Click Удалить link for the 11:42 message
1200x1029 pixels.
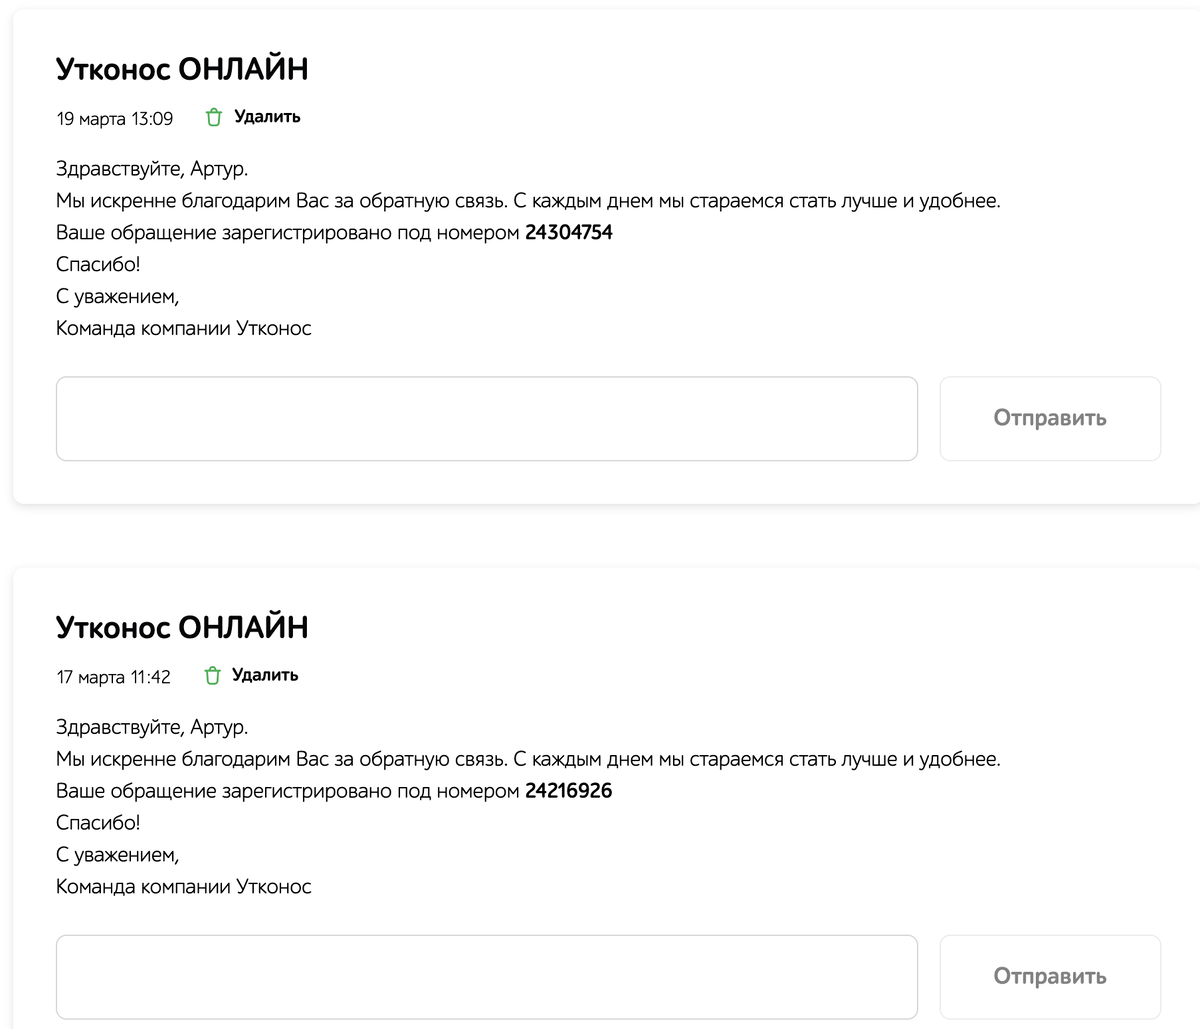(265, 675)
